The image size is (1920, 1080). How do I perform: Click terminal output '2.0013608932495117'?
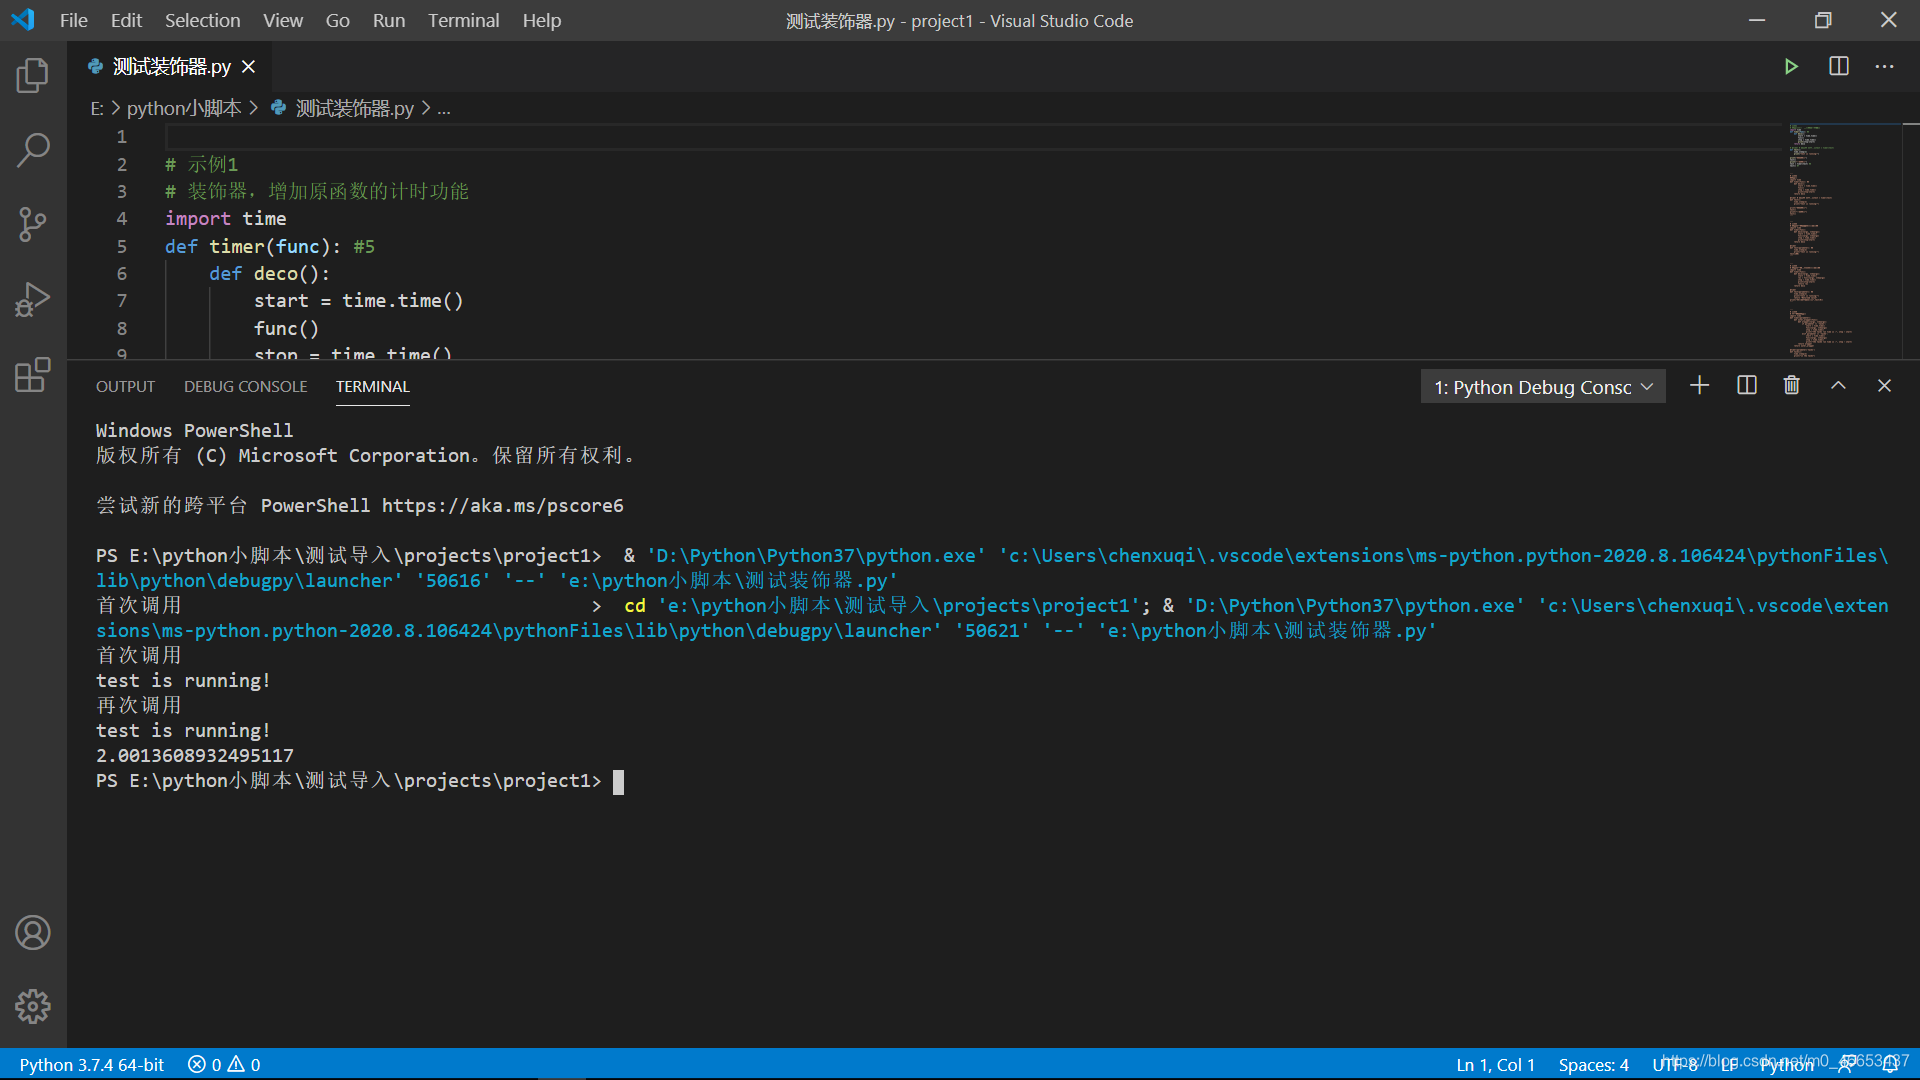click(x=195, y=756)
